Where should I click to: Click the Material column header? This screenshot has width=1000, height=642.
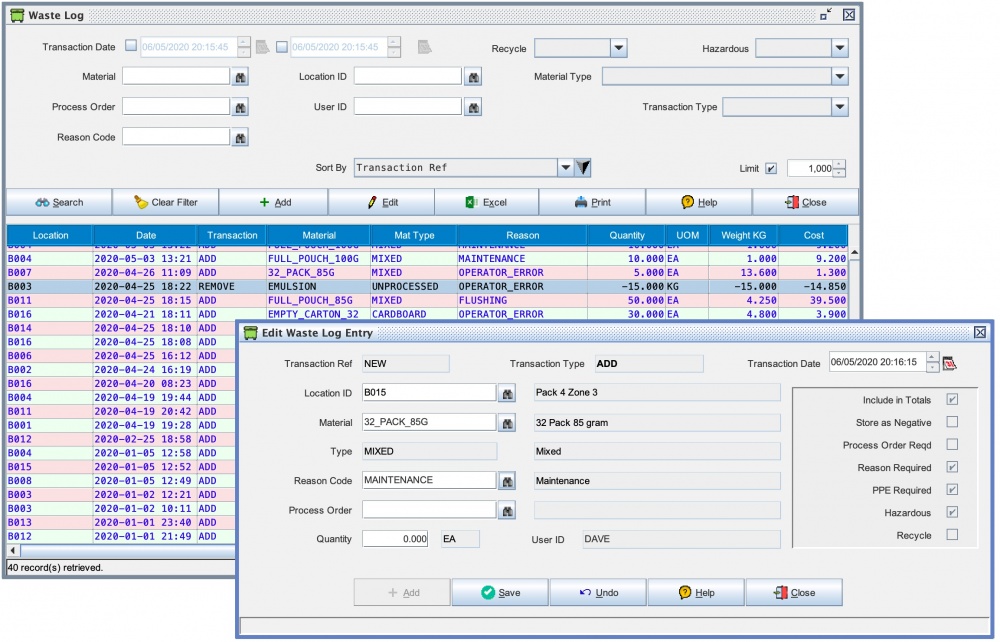coord(319,236)
